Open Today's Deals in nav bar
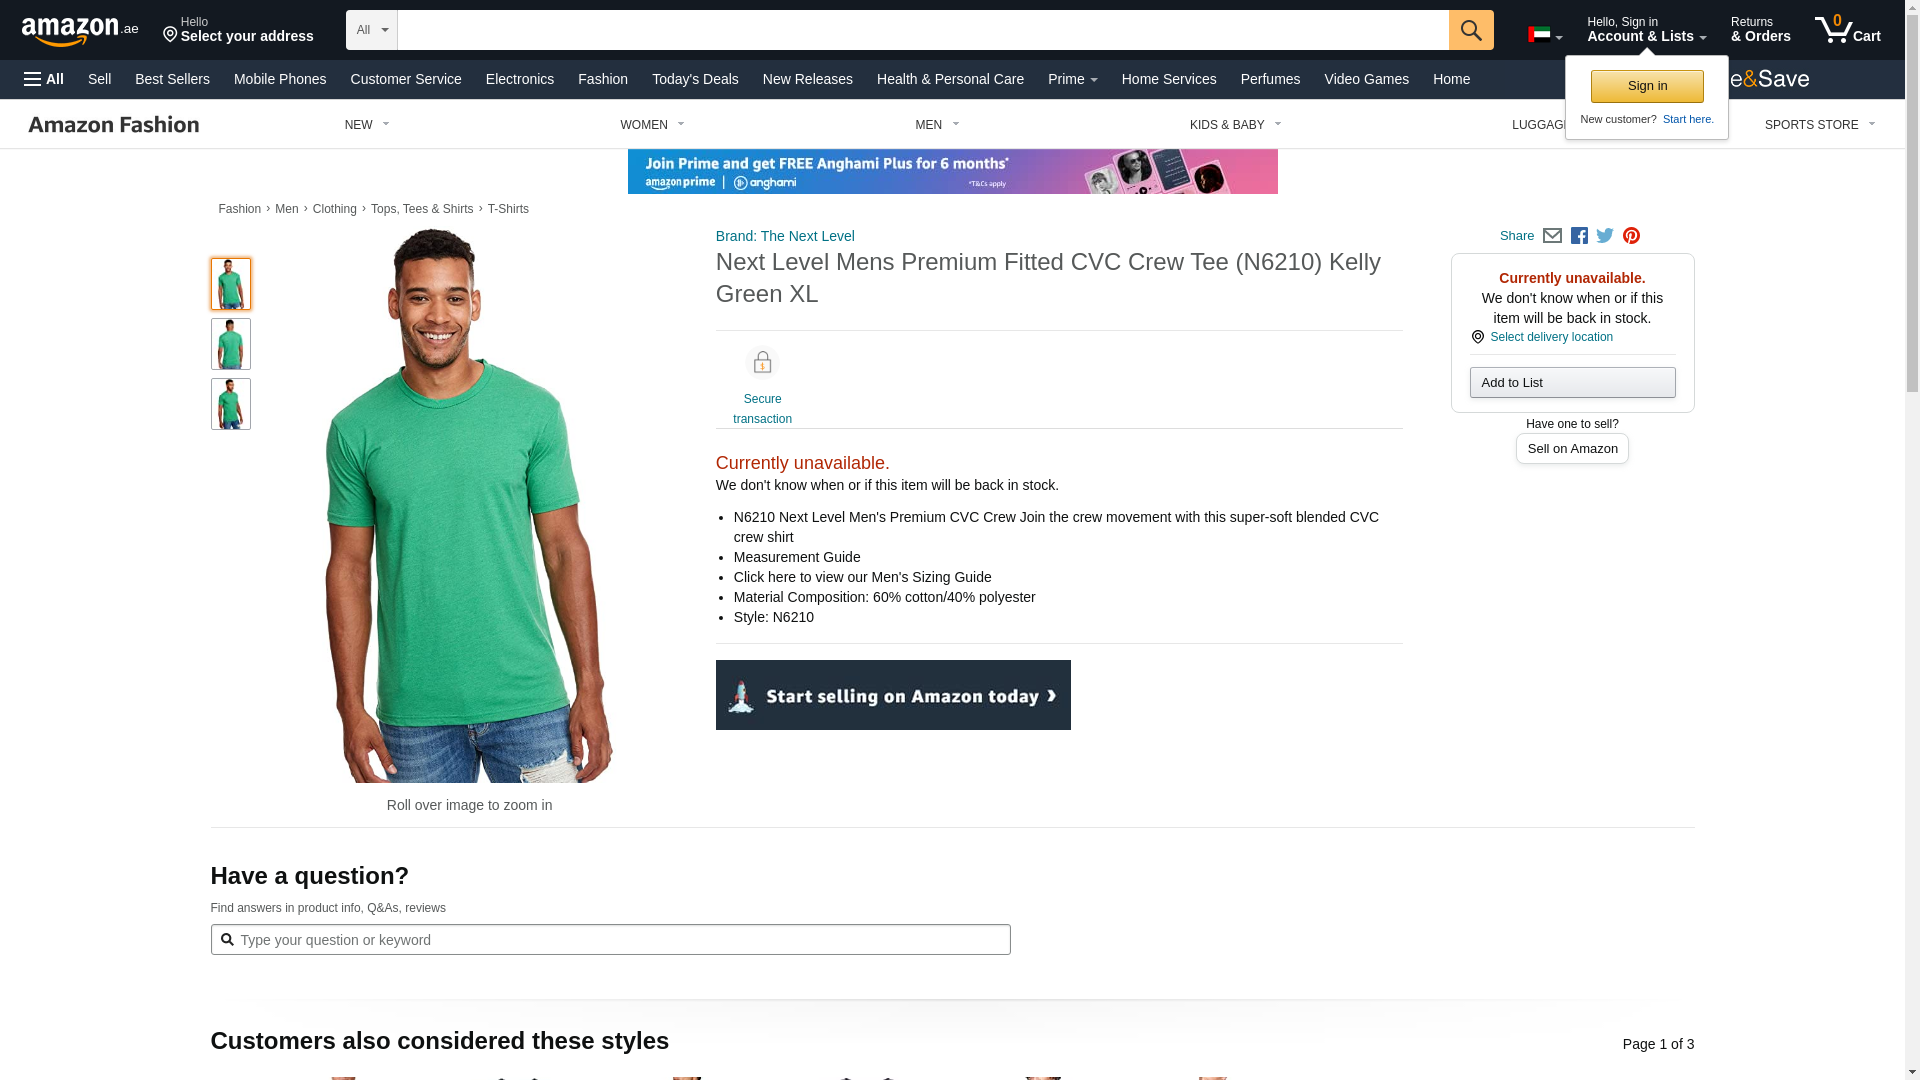Image resolution: width=1920 pixels, height=1080 pixels. coord(695,79)
